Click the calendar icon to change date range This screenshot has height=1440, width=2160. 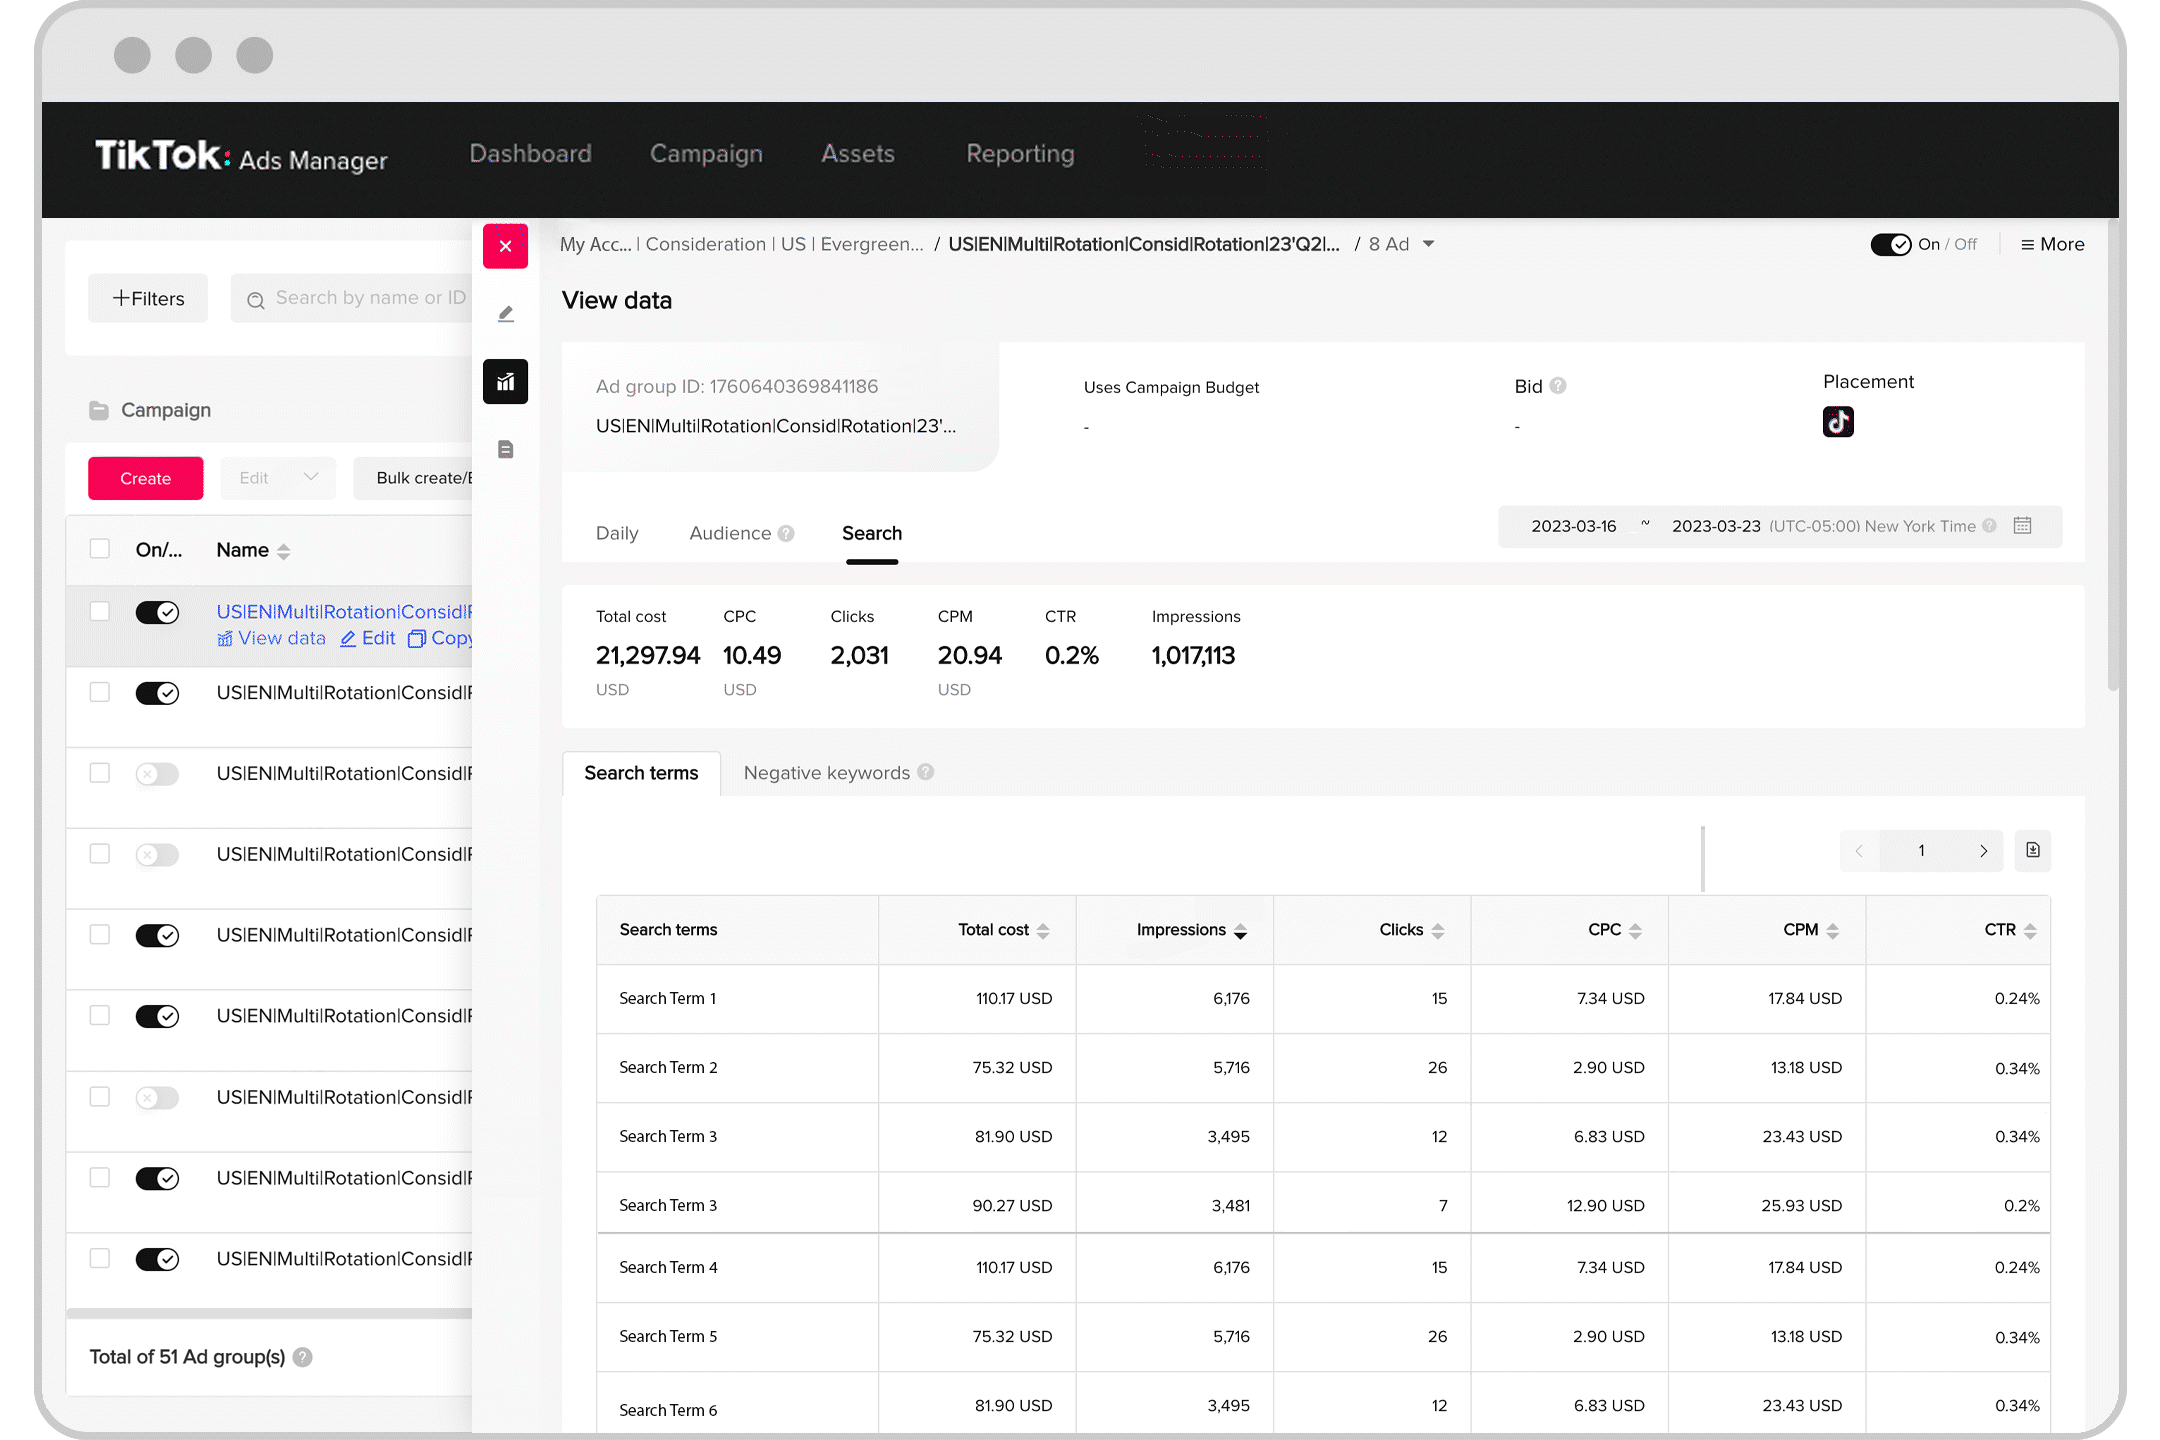[2027, 526]
